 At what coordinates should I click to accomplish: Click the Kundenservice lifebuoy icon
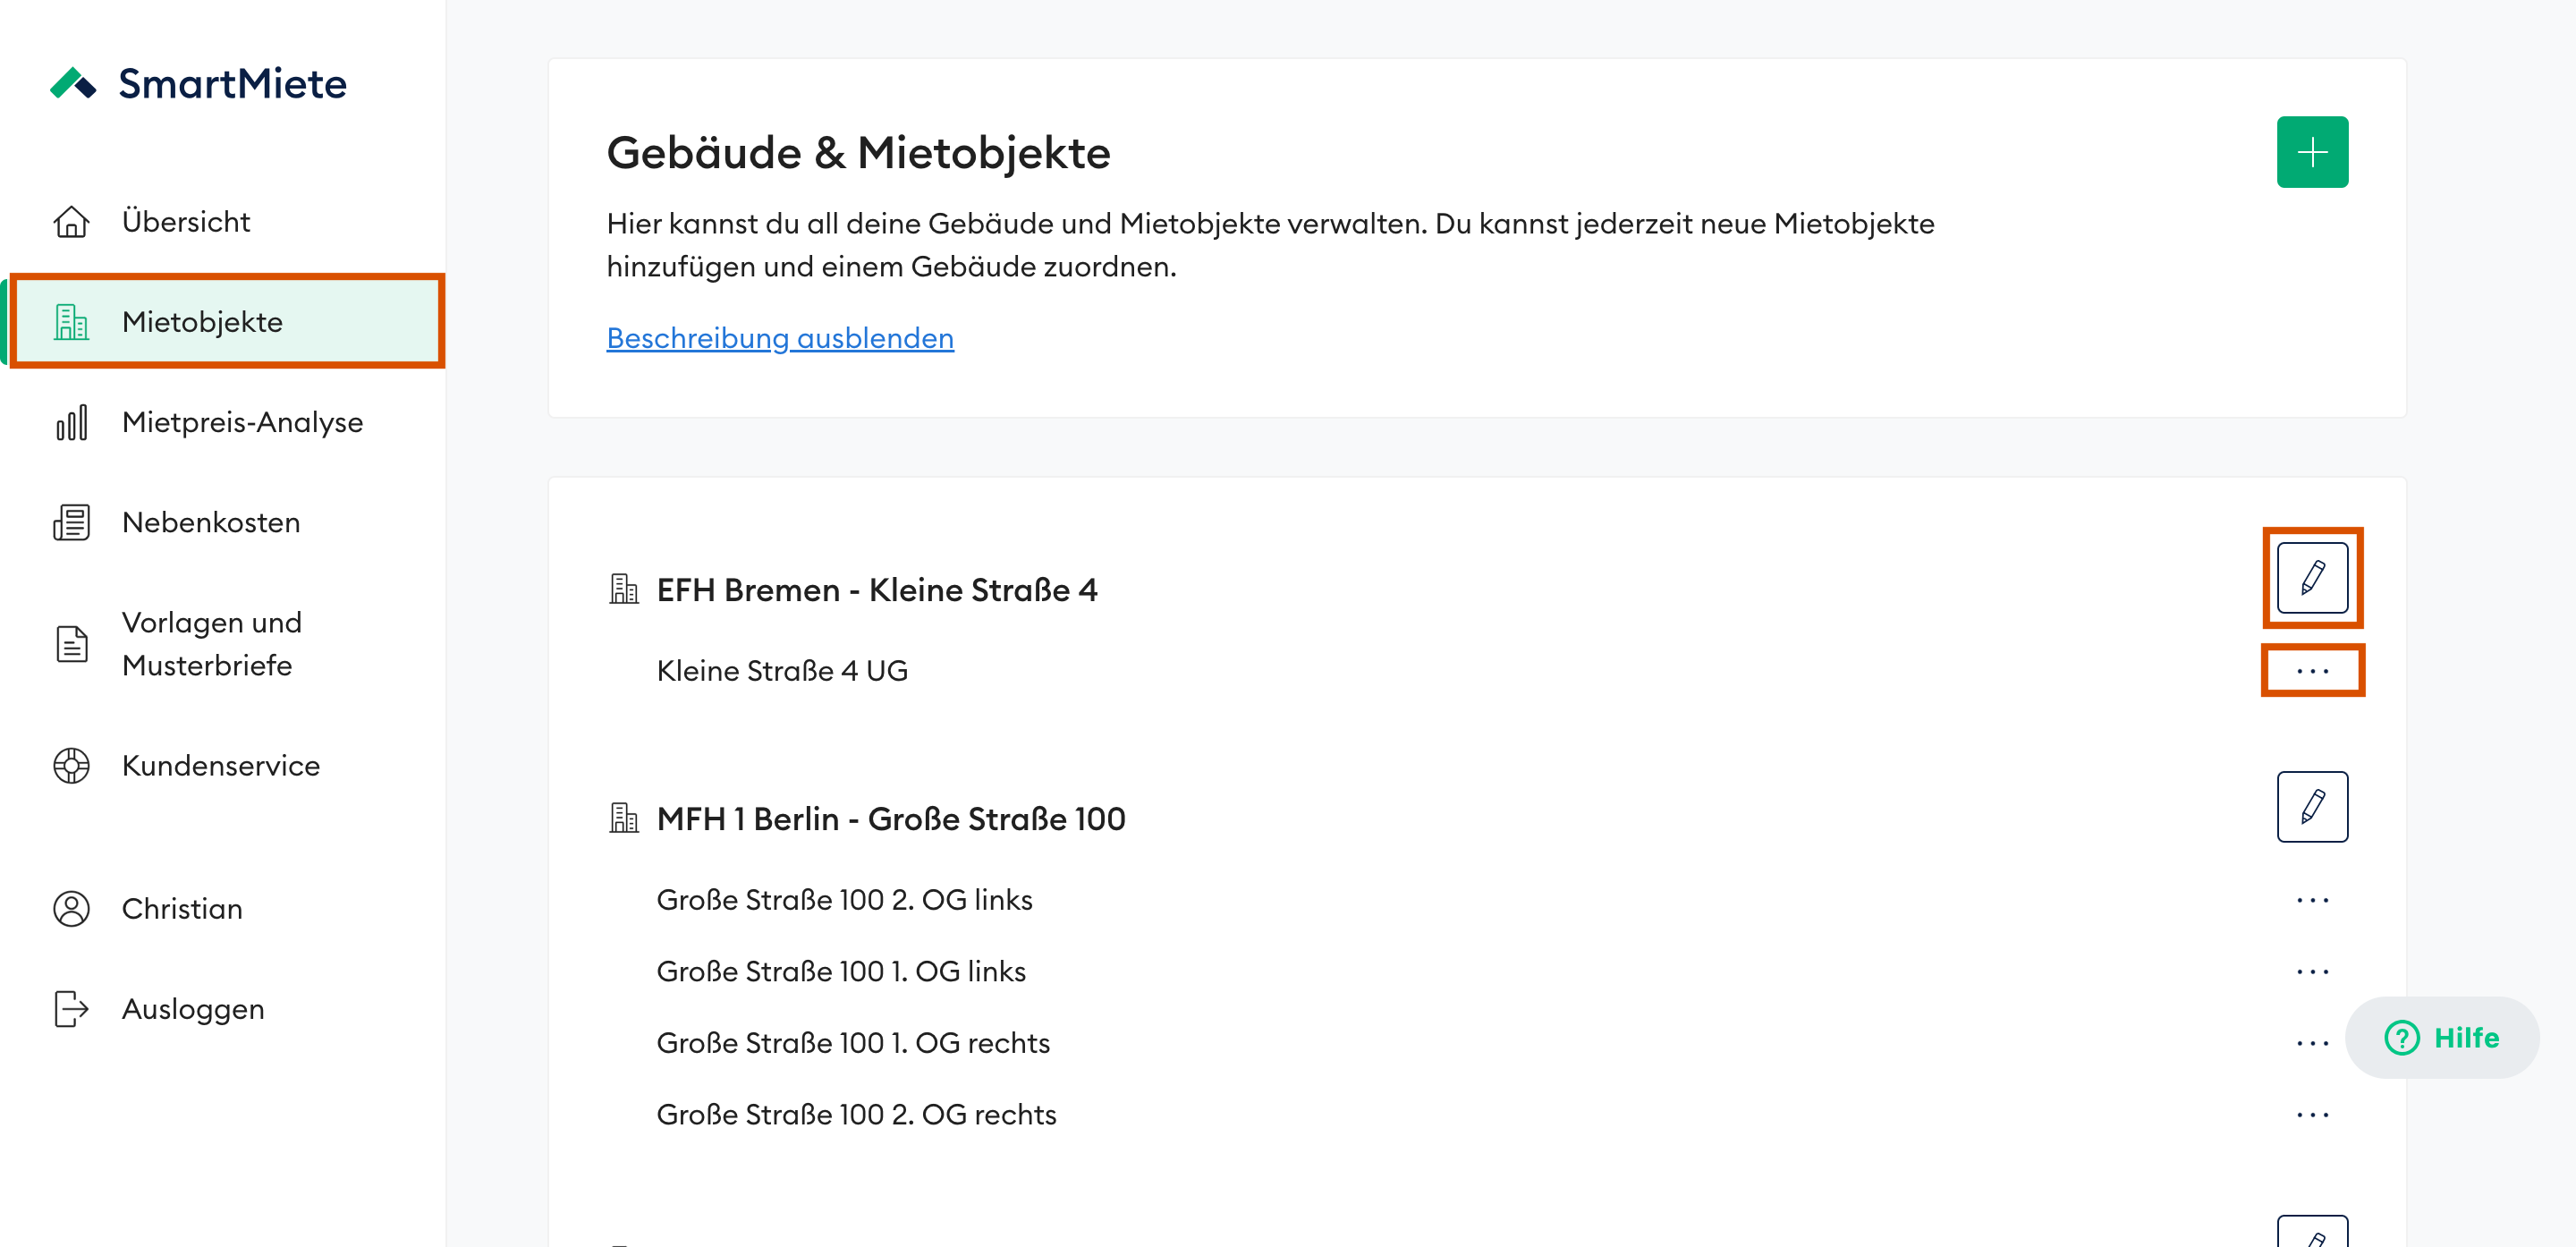(70, 765)
